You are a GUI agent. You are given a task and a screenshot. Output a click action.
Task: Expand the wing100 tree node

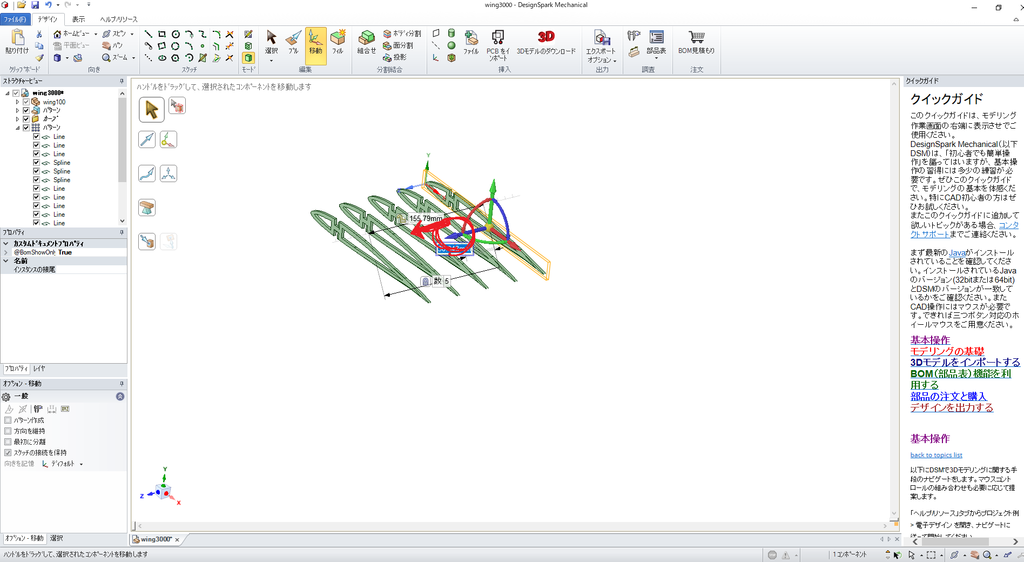[x=18, y=102]
